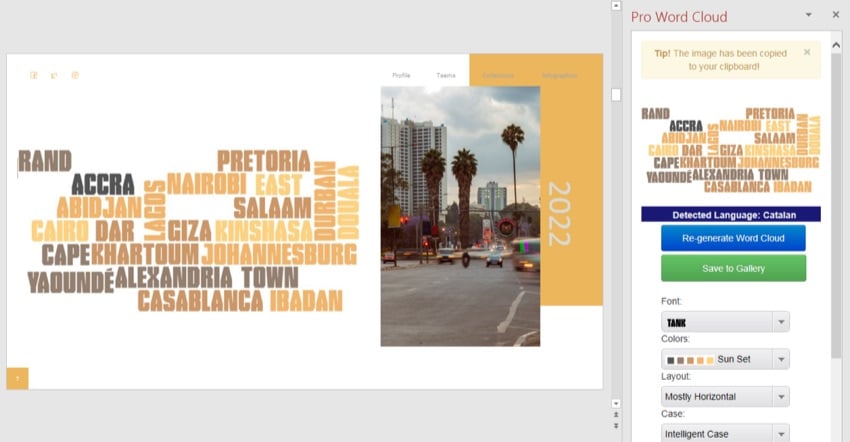Go to previous slide using the double-up arrow

click(x=616, y=414)
